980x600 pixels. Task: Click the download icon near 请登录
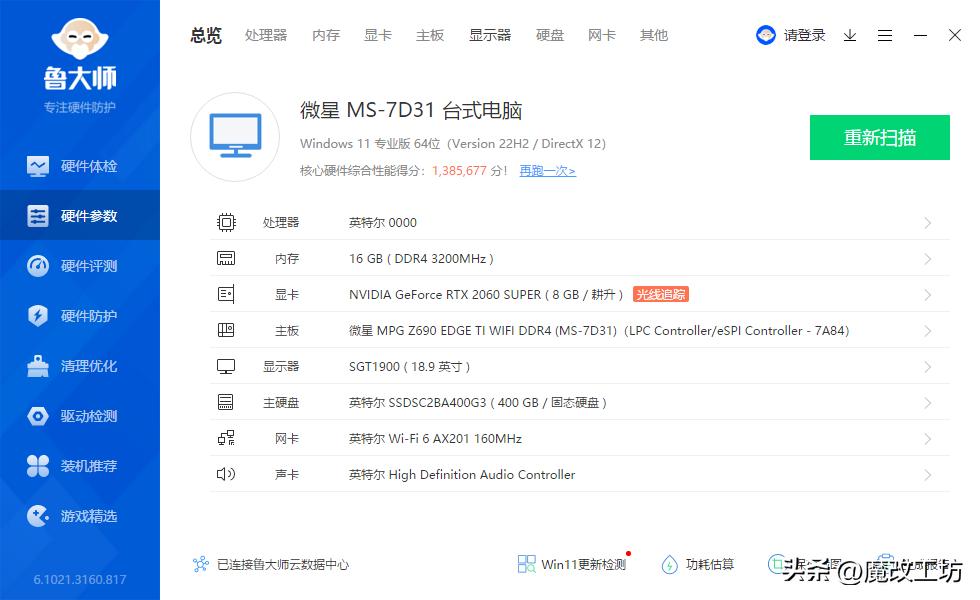pos(851,35)
